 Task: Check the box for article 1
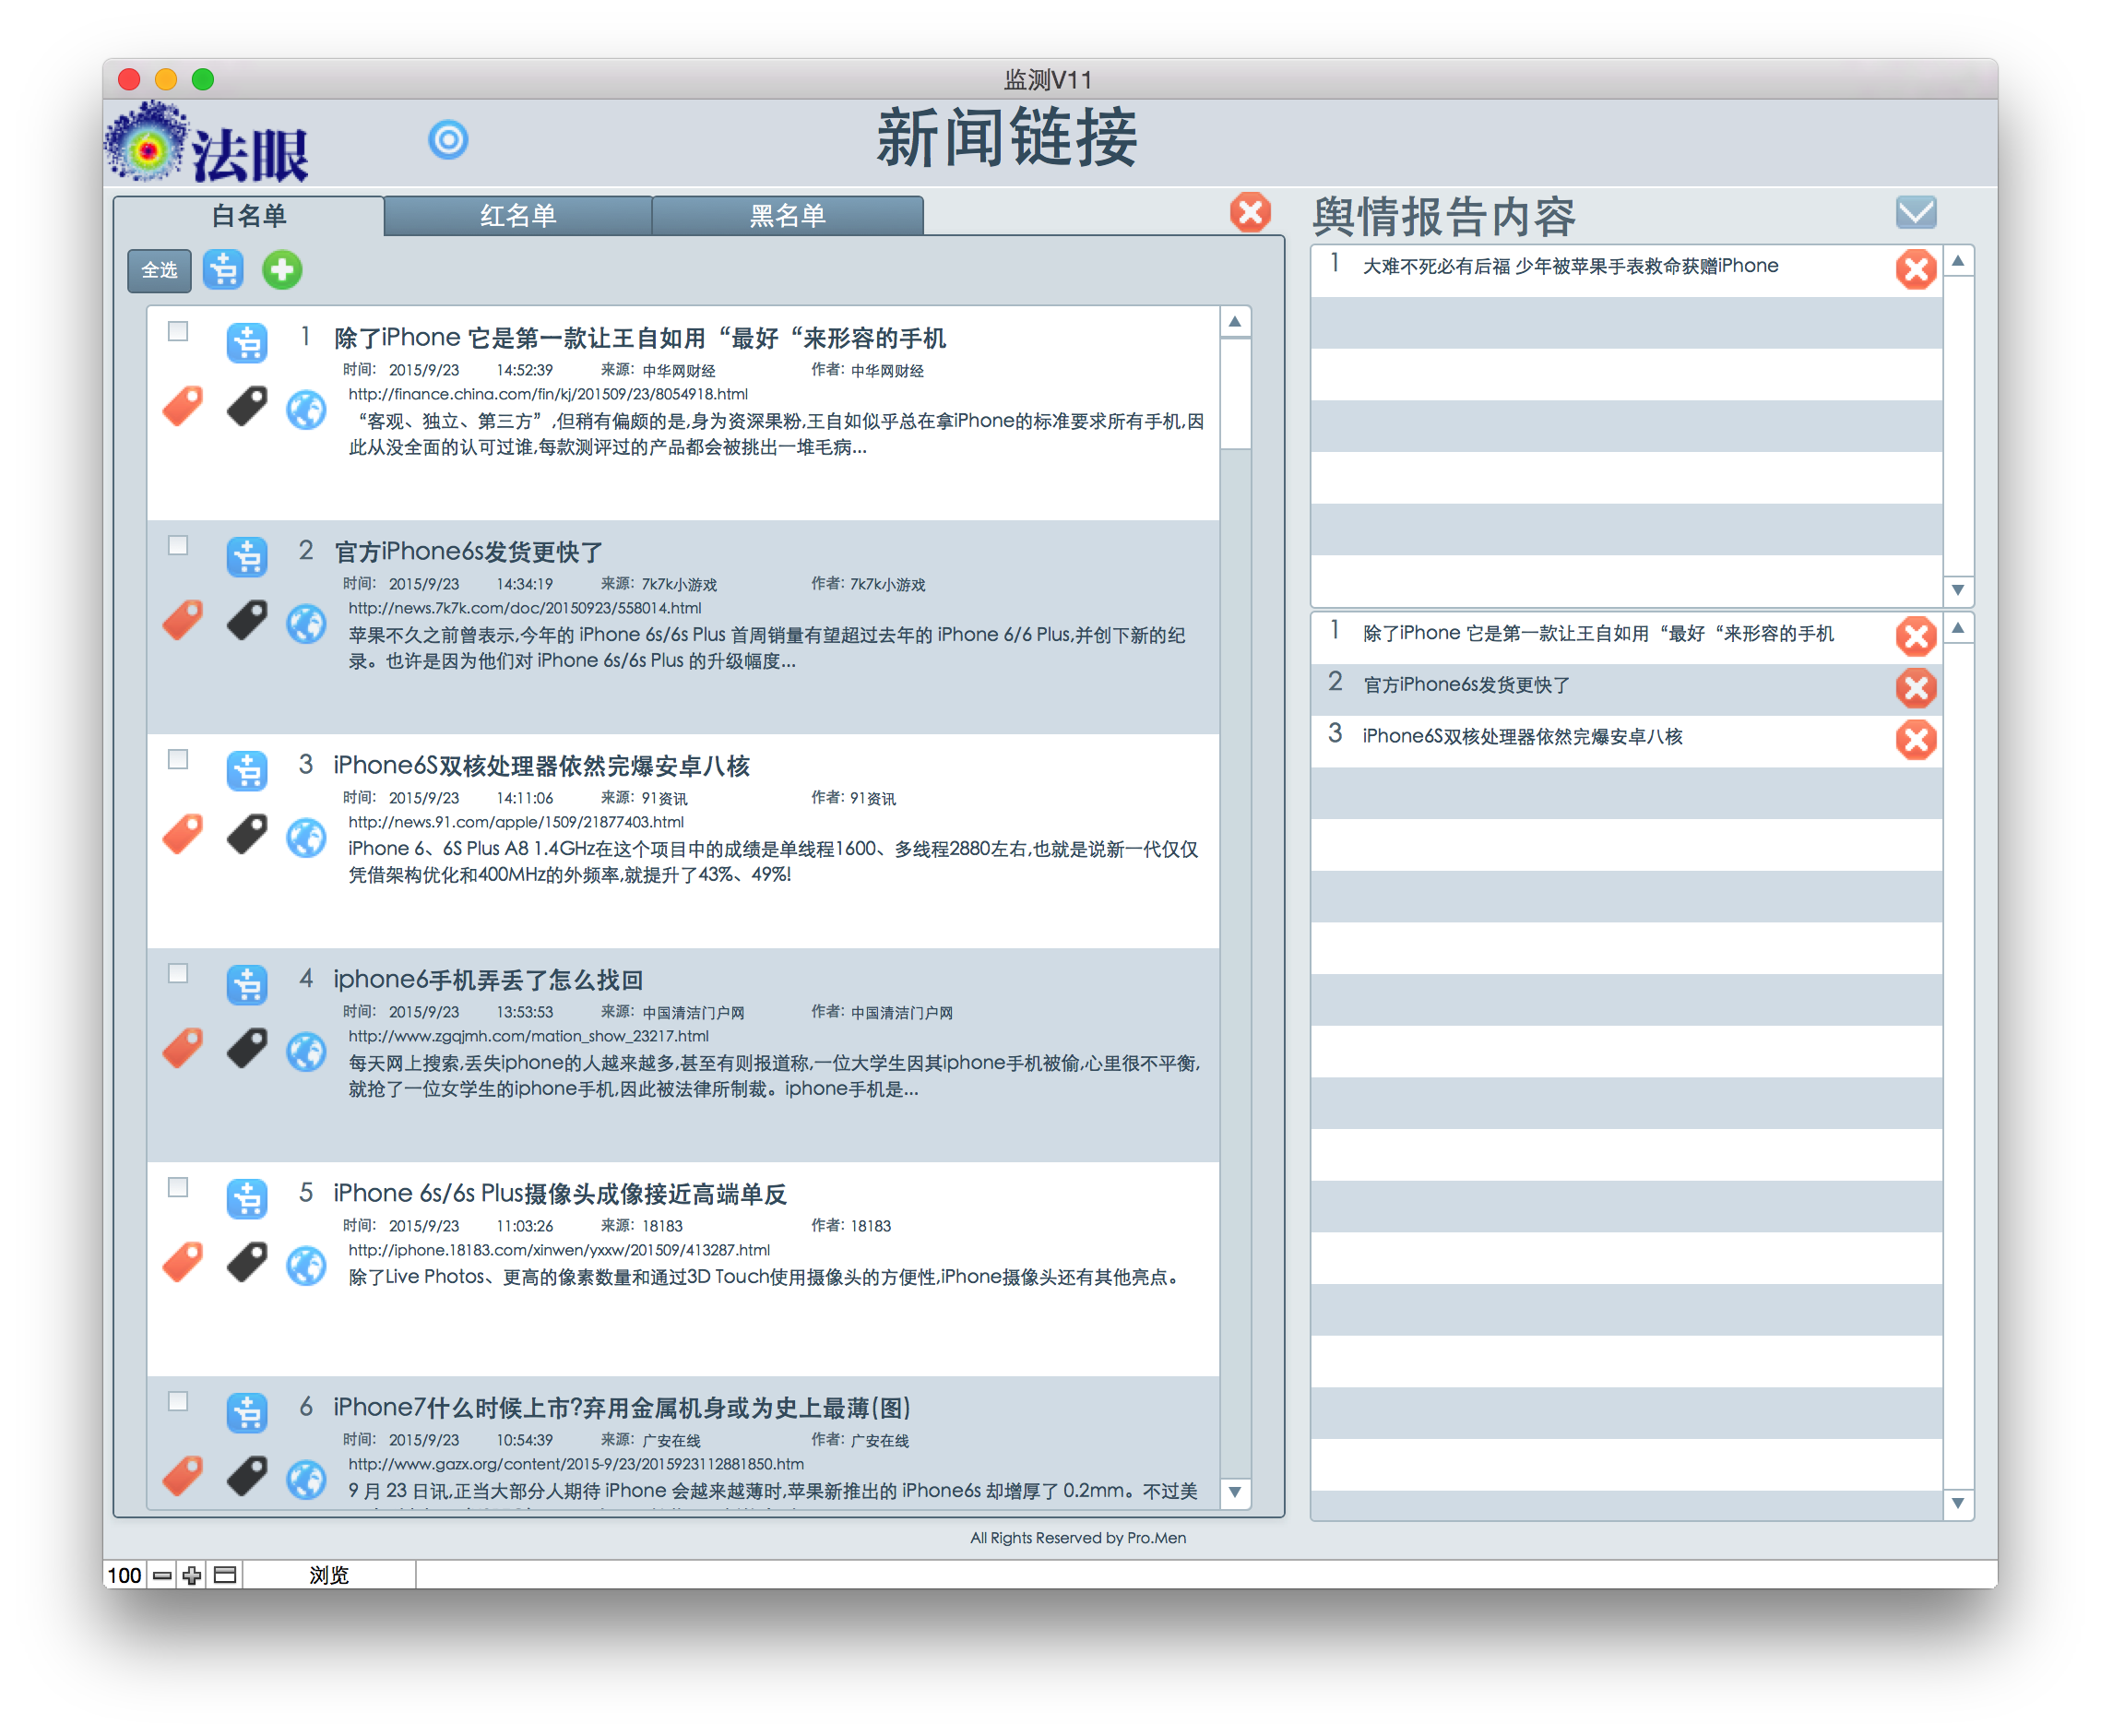point(178,331)
